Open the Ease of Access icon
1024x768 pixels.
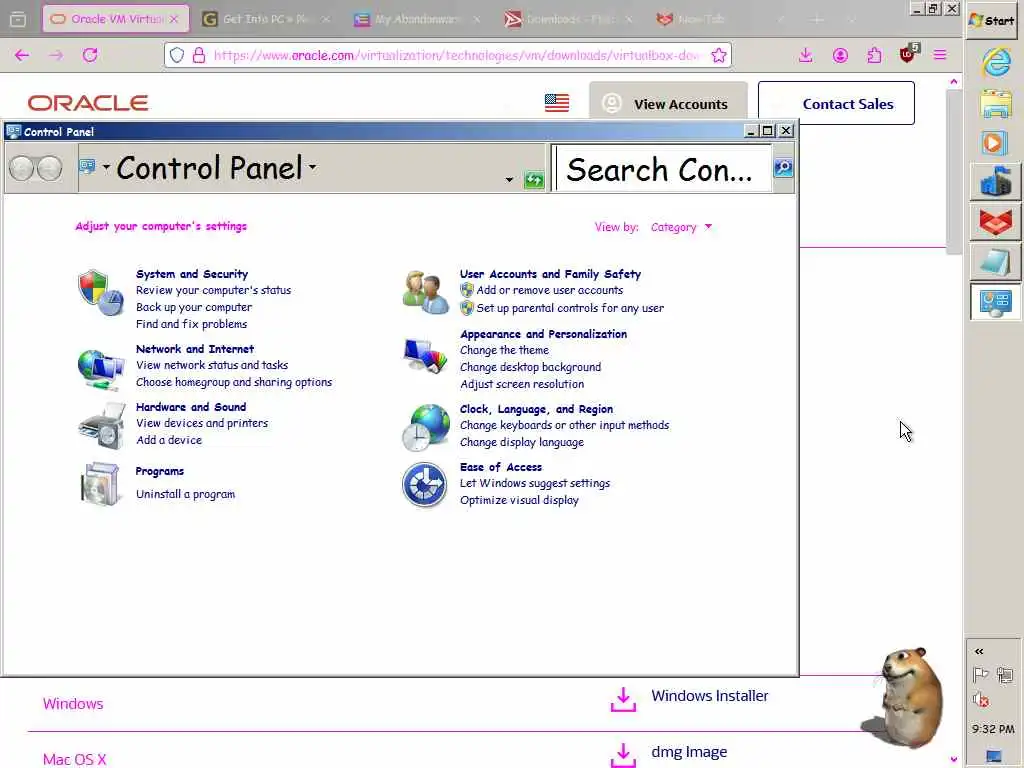[x=424, y=485]
